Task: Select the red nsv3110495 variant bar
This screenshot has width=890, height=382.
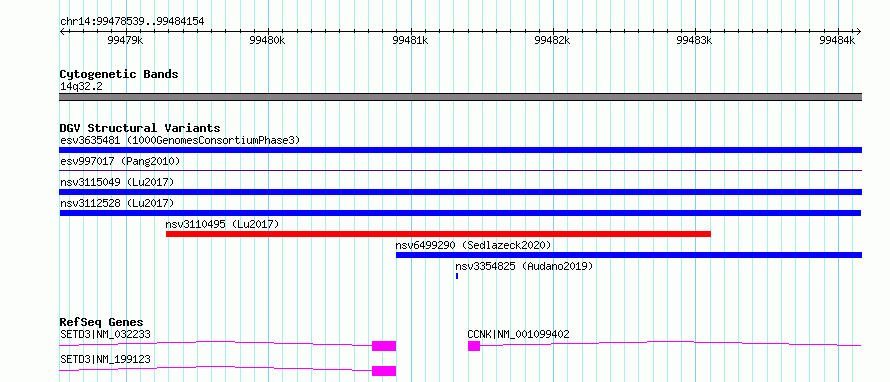Action: [x=438, y=234]
